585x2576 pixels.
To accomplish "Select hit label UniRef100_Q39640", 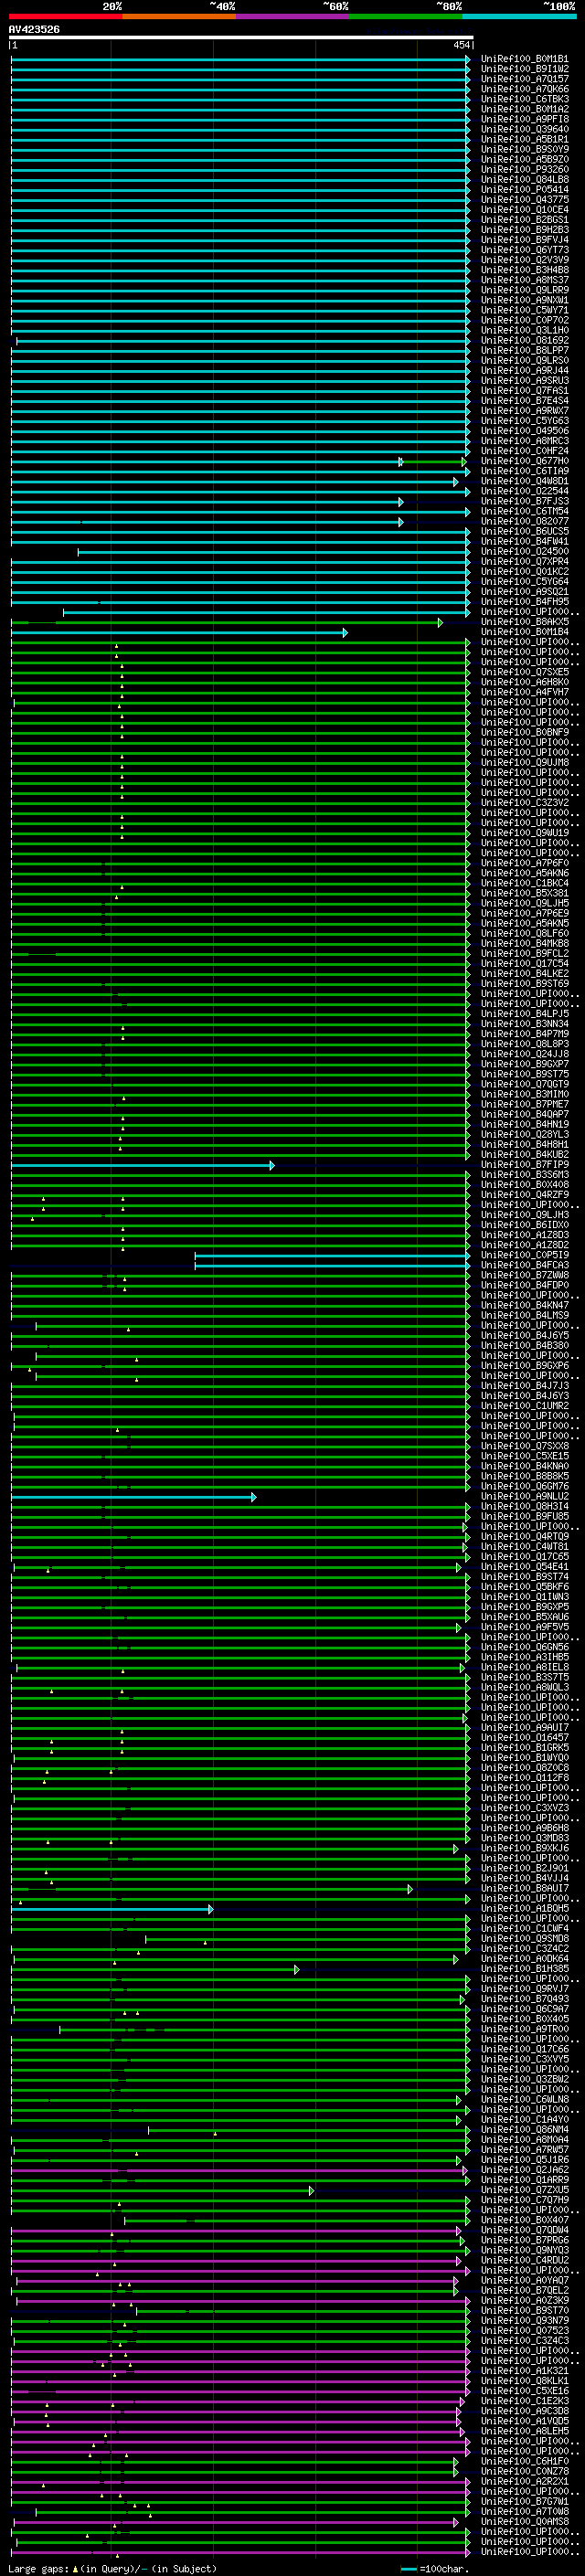I will tap(525, 129).
